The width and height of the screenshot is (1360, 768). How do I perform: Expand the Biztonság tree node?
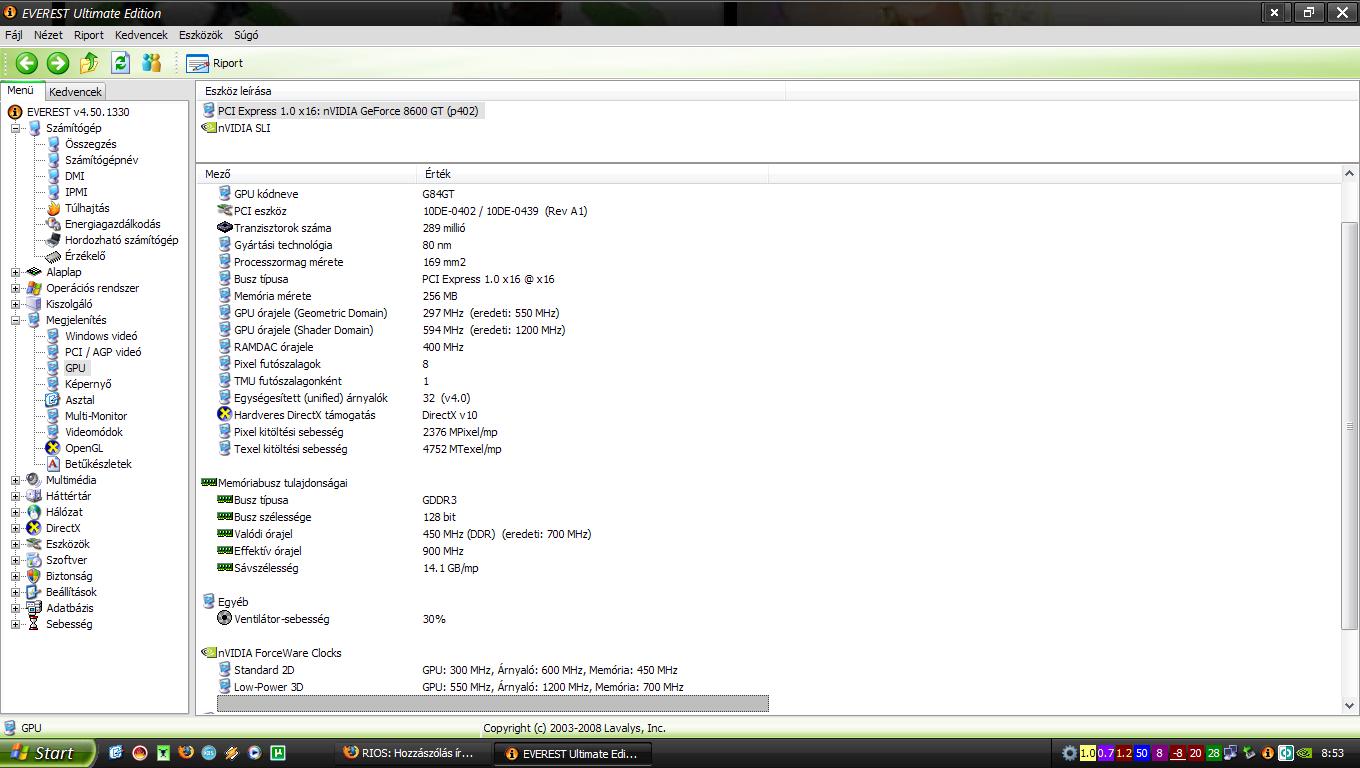pos(15,576)
